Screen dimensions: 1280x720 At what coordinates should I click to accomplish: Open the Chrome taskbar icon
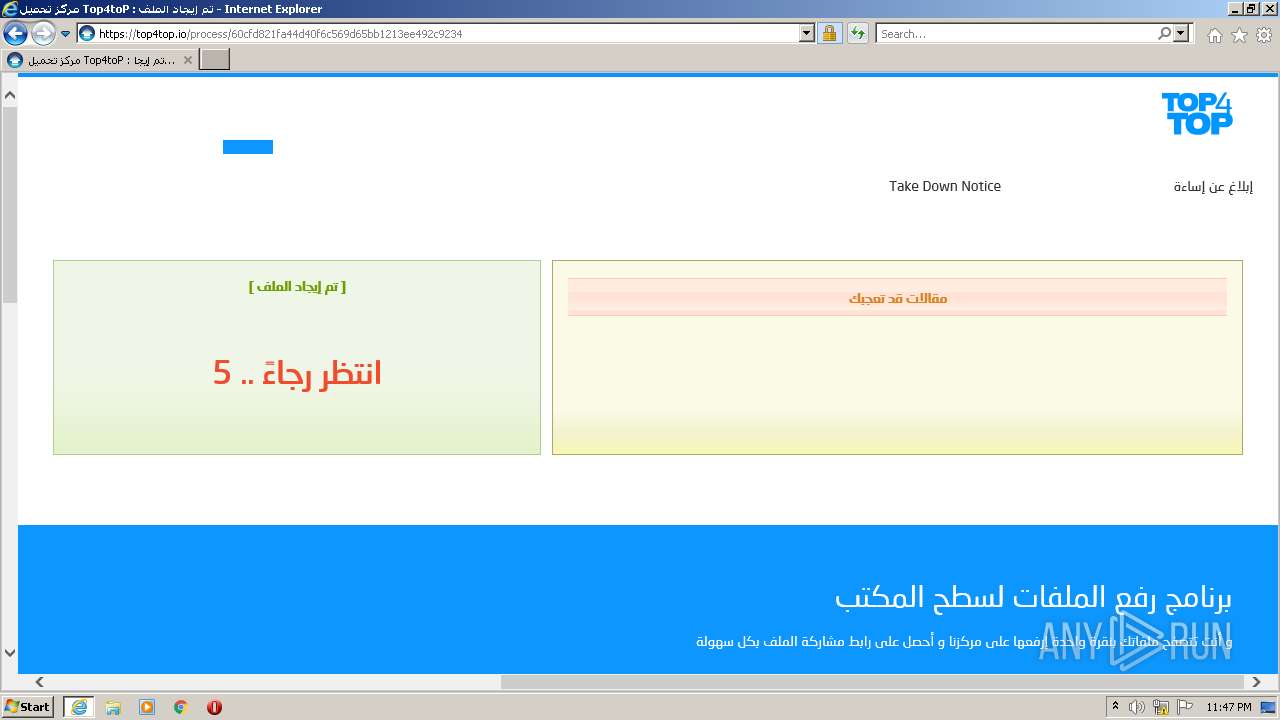click(x=181, y=707)
